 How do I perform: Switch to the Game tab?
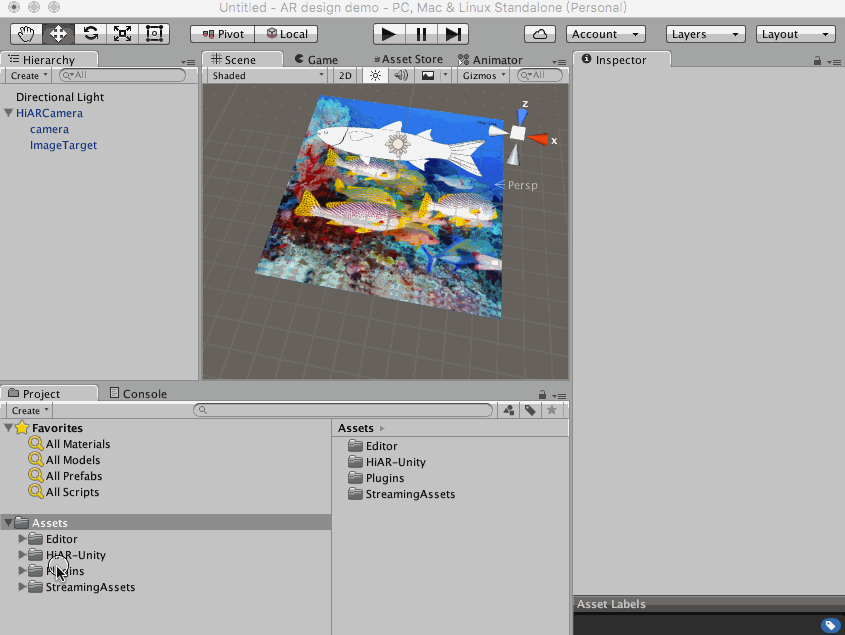pyautogui.click(x=317, y=60)
